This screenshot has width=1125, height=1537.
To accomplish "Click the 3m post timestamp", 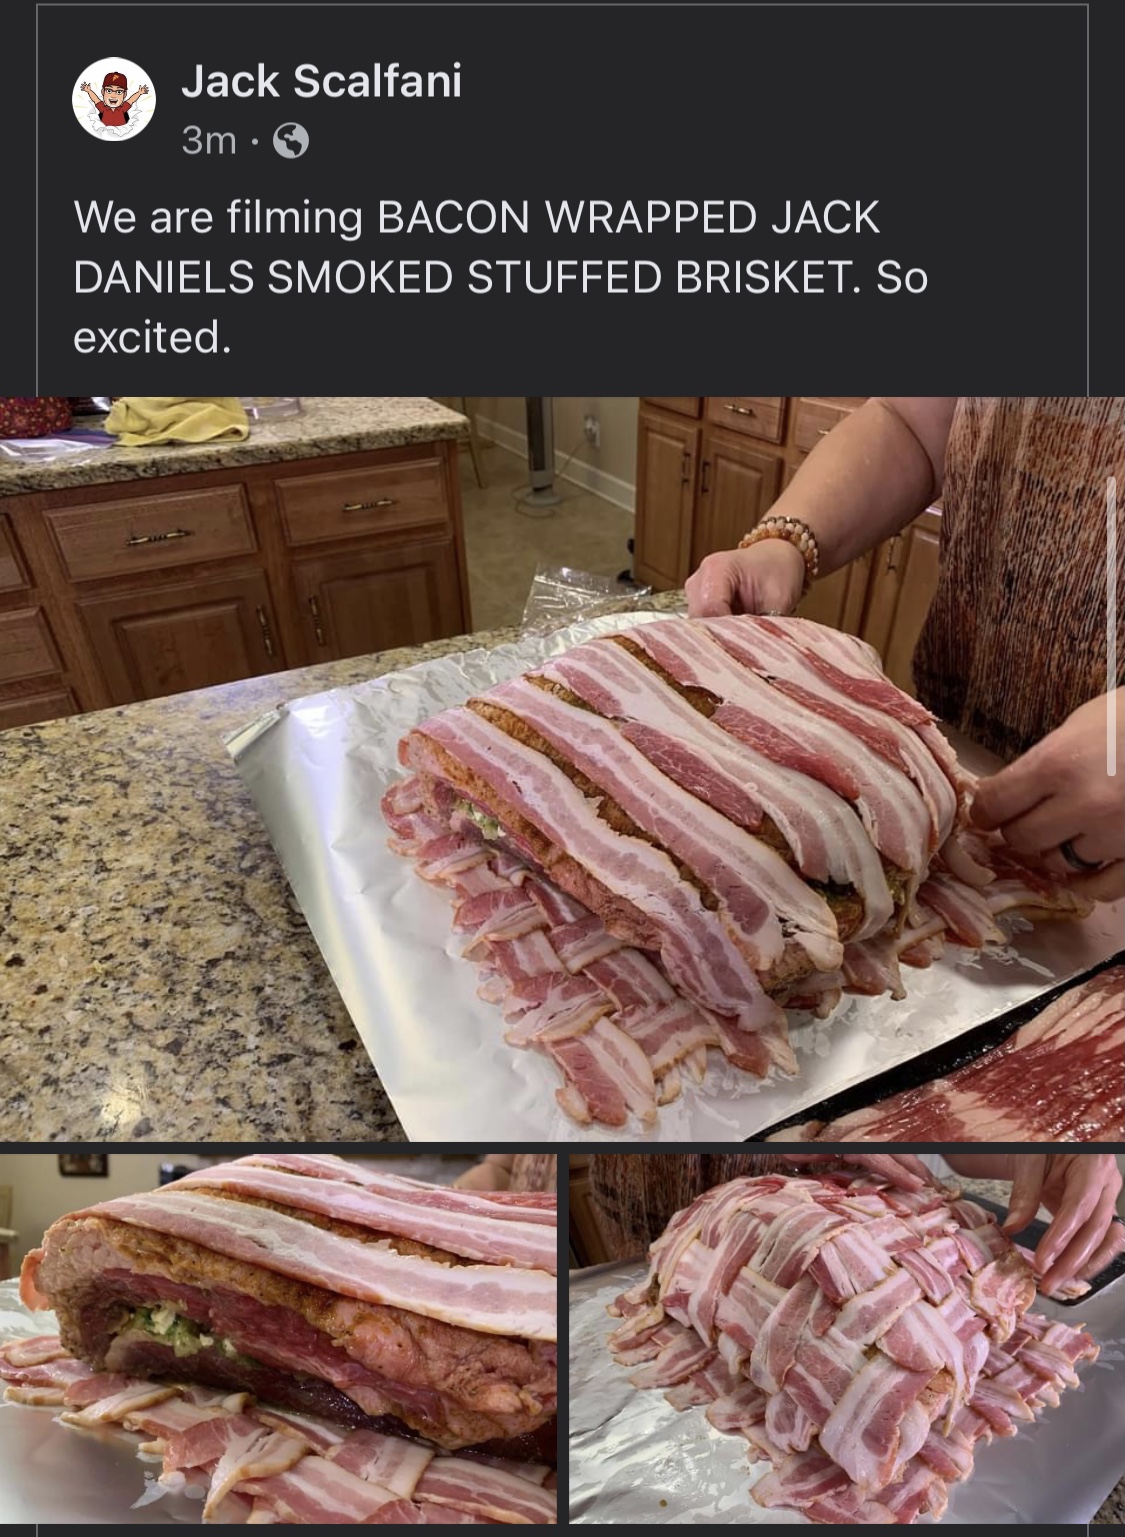I will coord(209,141).
